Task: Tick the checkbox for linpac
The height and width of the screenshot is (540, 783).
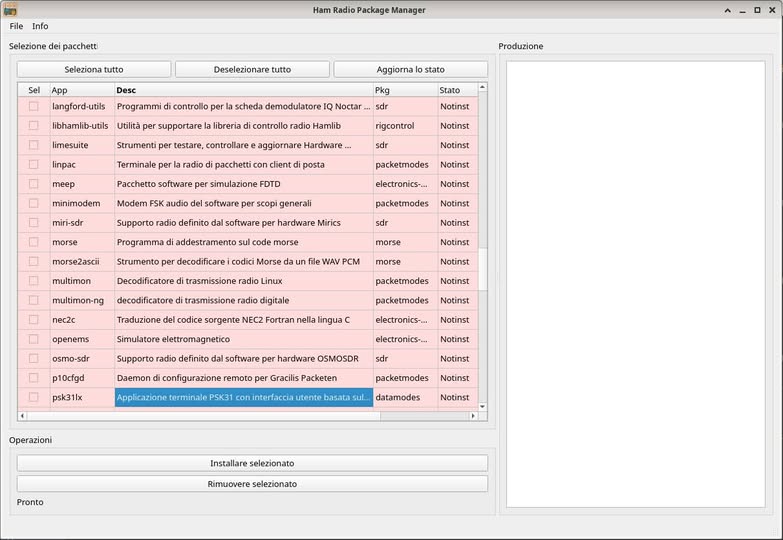Action: point(33,164)
